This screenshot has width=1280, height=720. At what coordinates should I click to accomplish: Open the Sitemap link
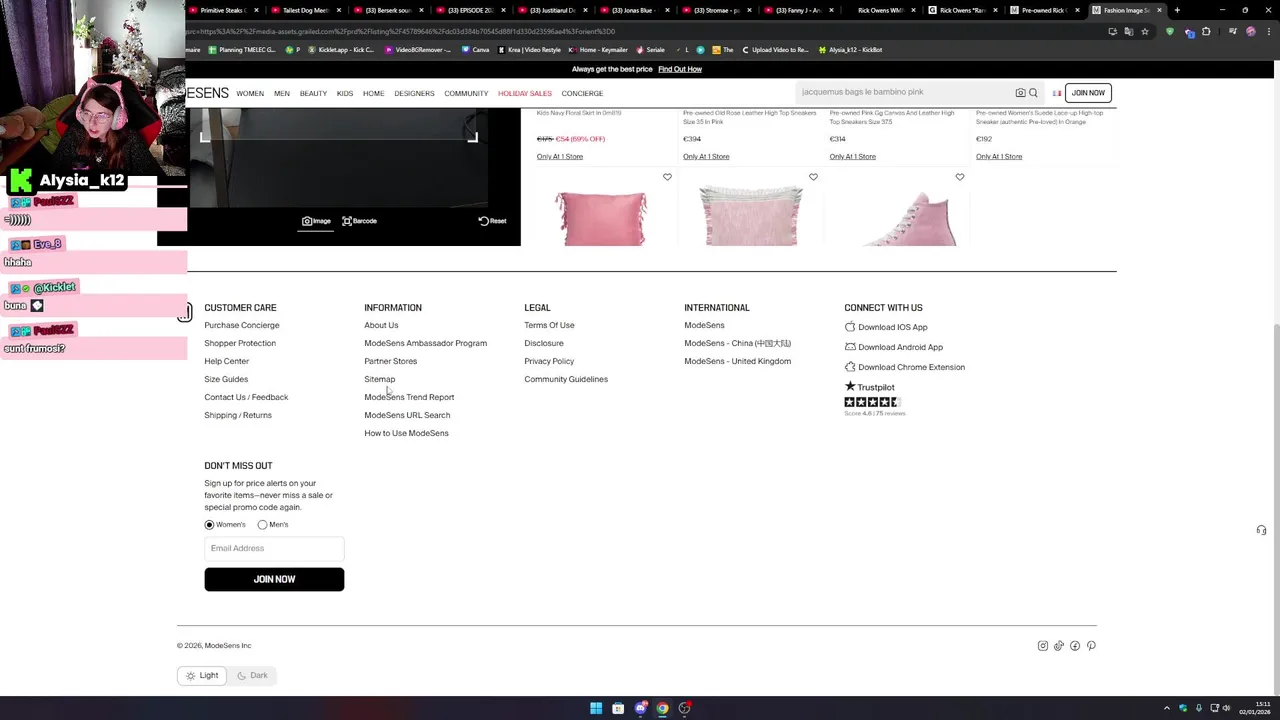click(x=380, y=380)
